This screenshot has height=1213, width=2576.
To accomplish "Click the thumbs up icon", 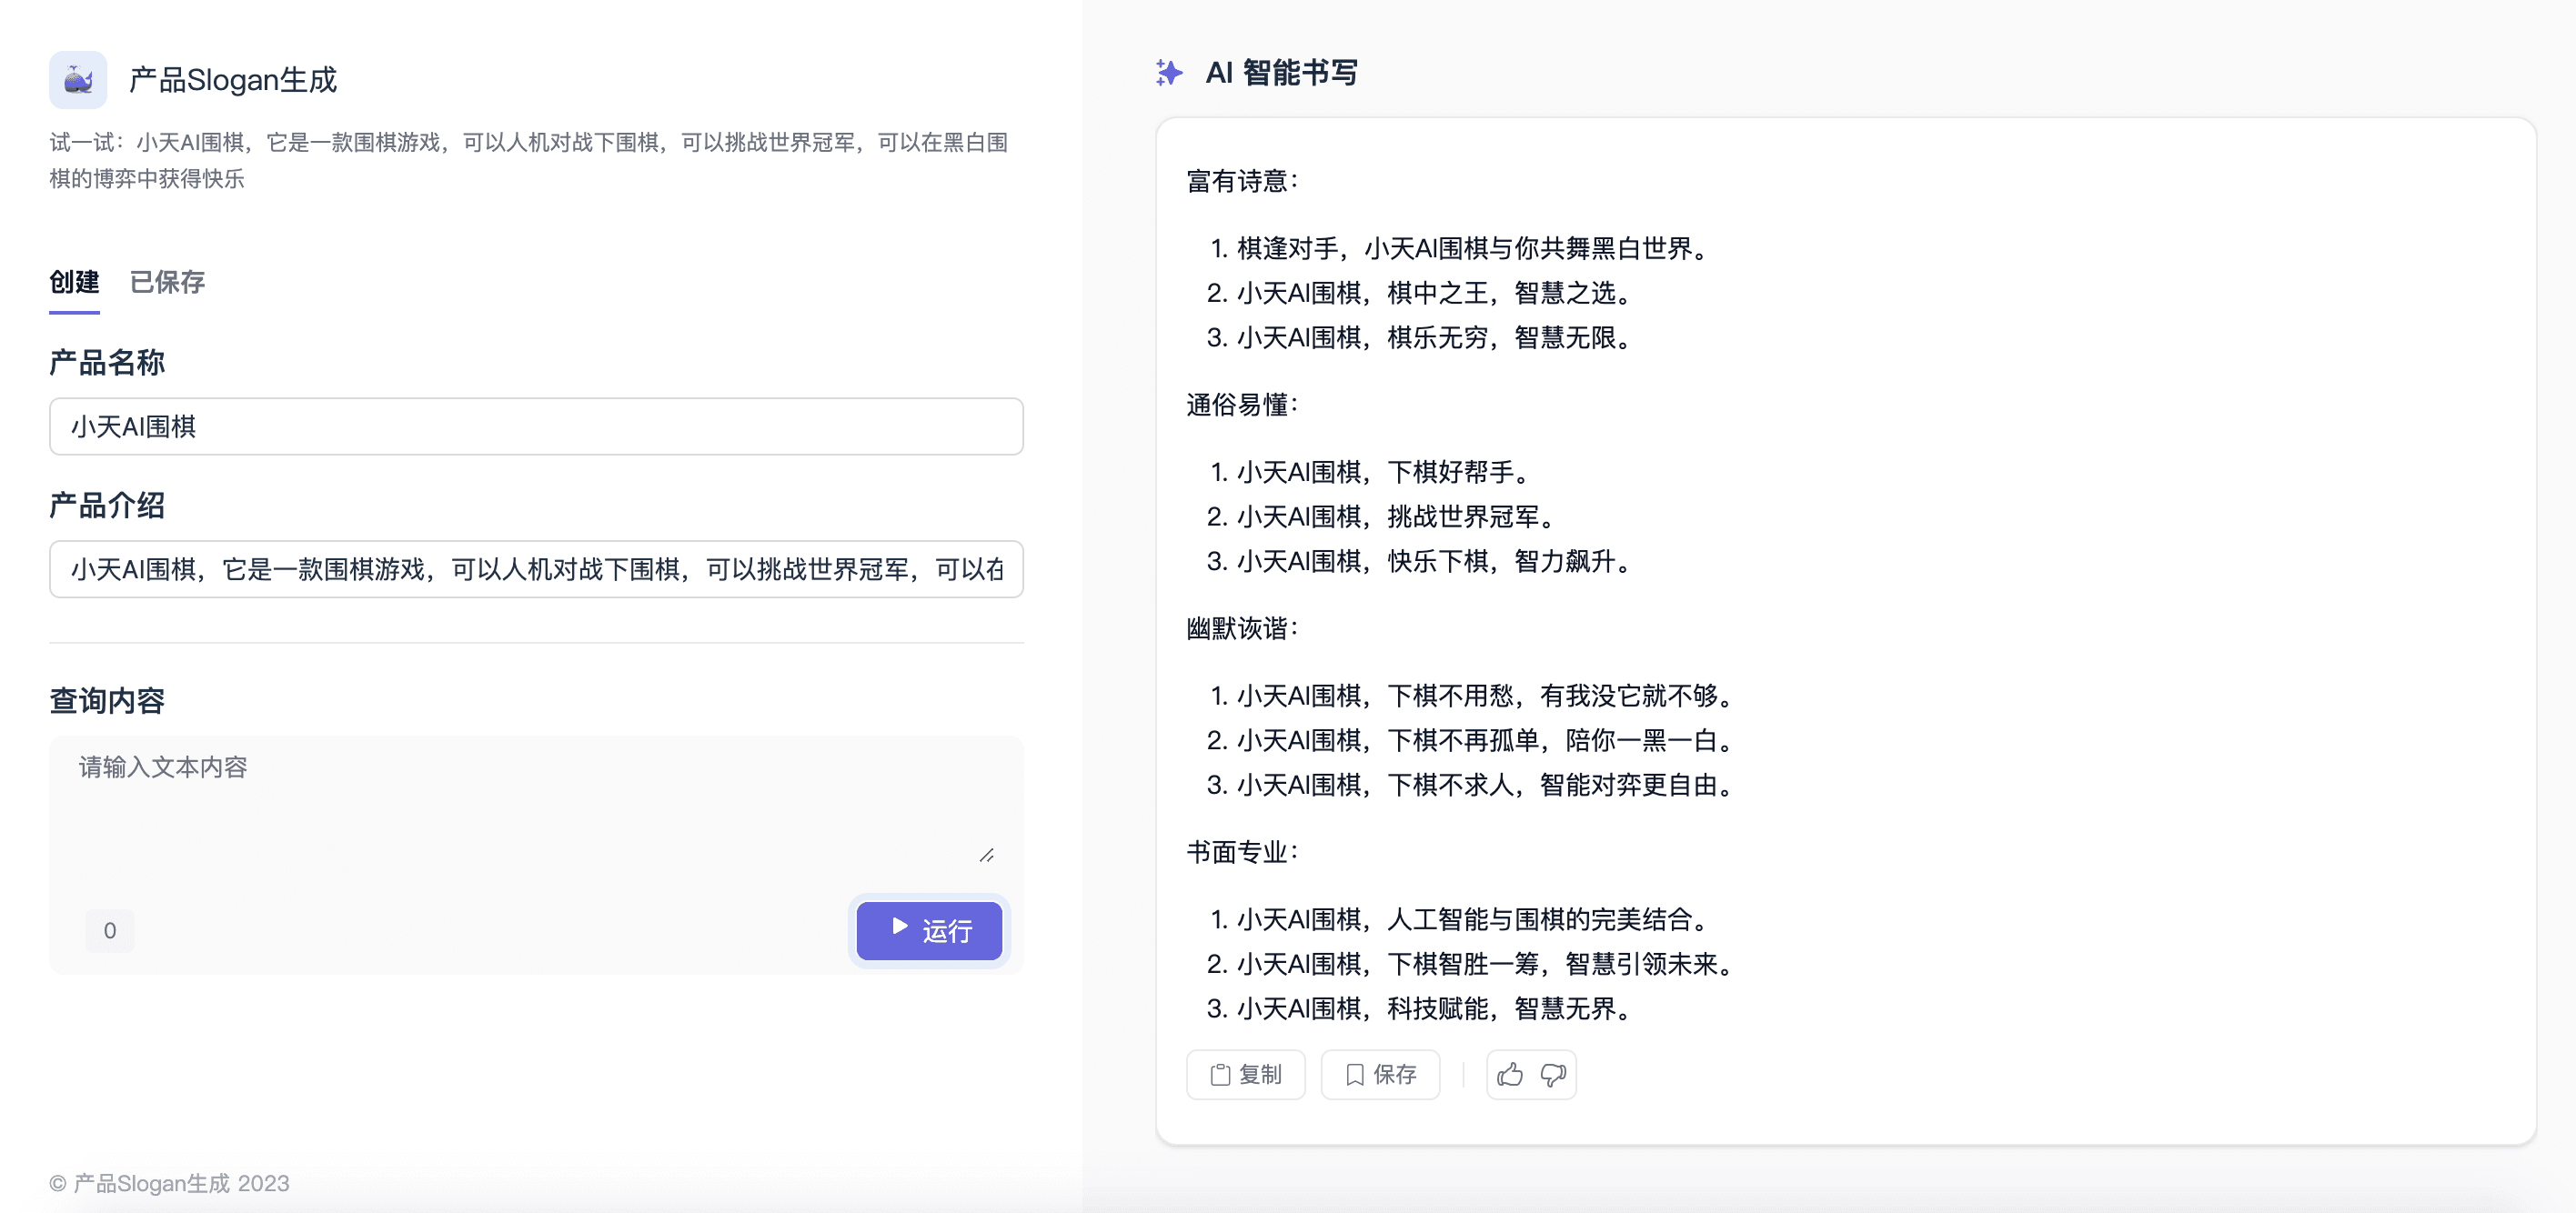I will (x=1510, y=1075).
